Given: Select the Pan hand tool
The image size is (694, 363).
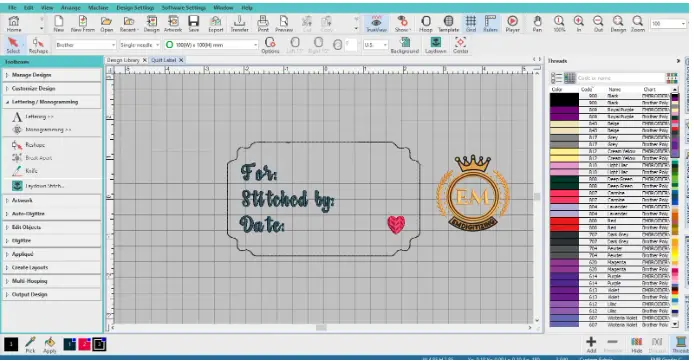Looking at the screenshot, I should tap(537, 23).
